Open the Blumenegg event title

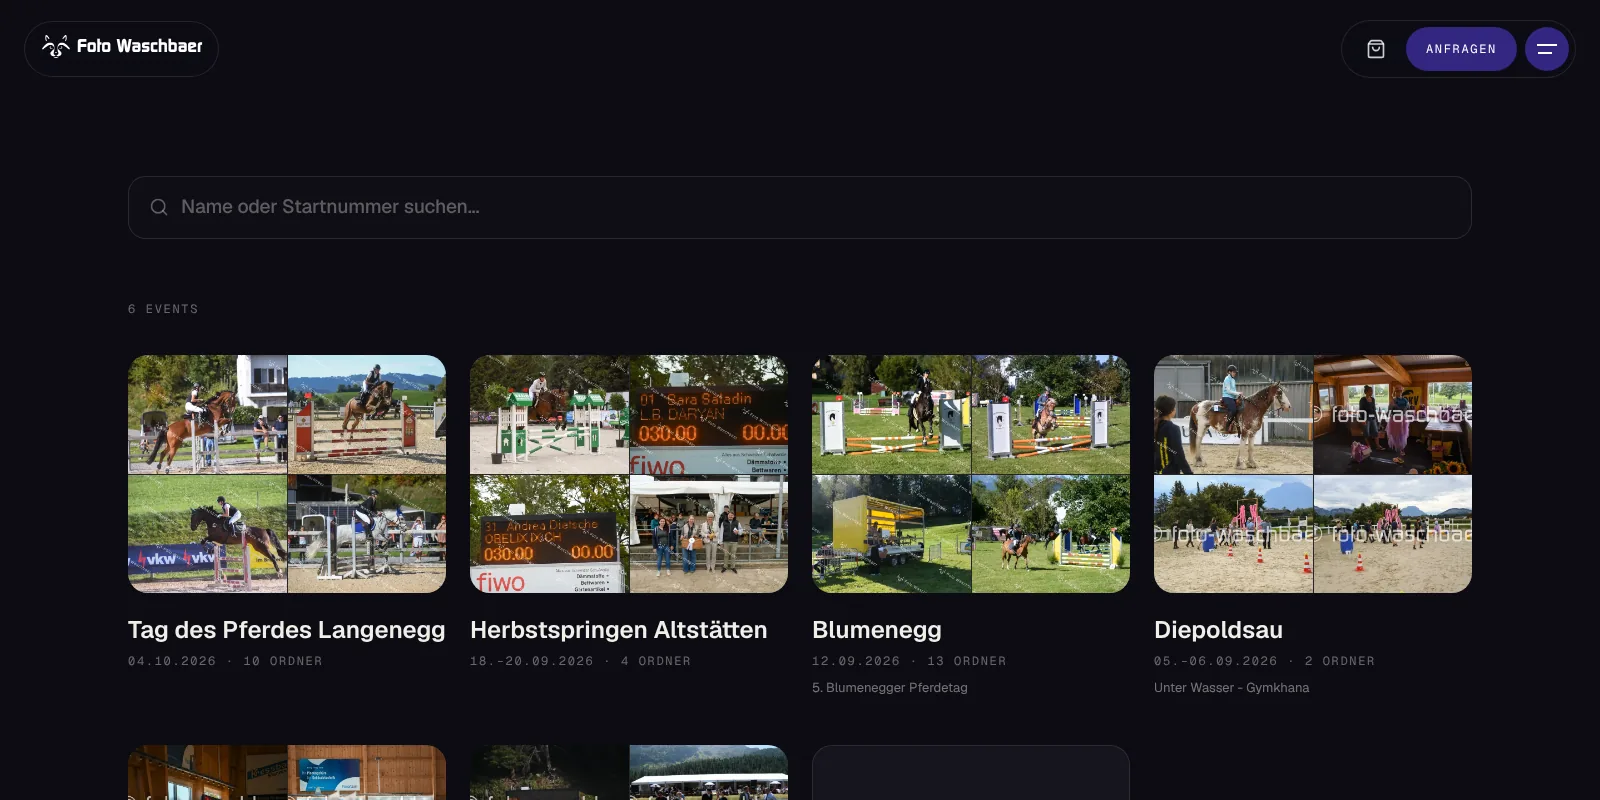[877, 630]
